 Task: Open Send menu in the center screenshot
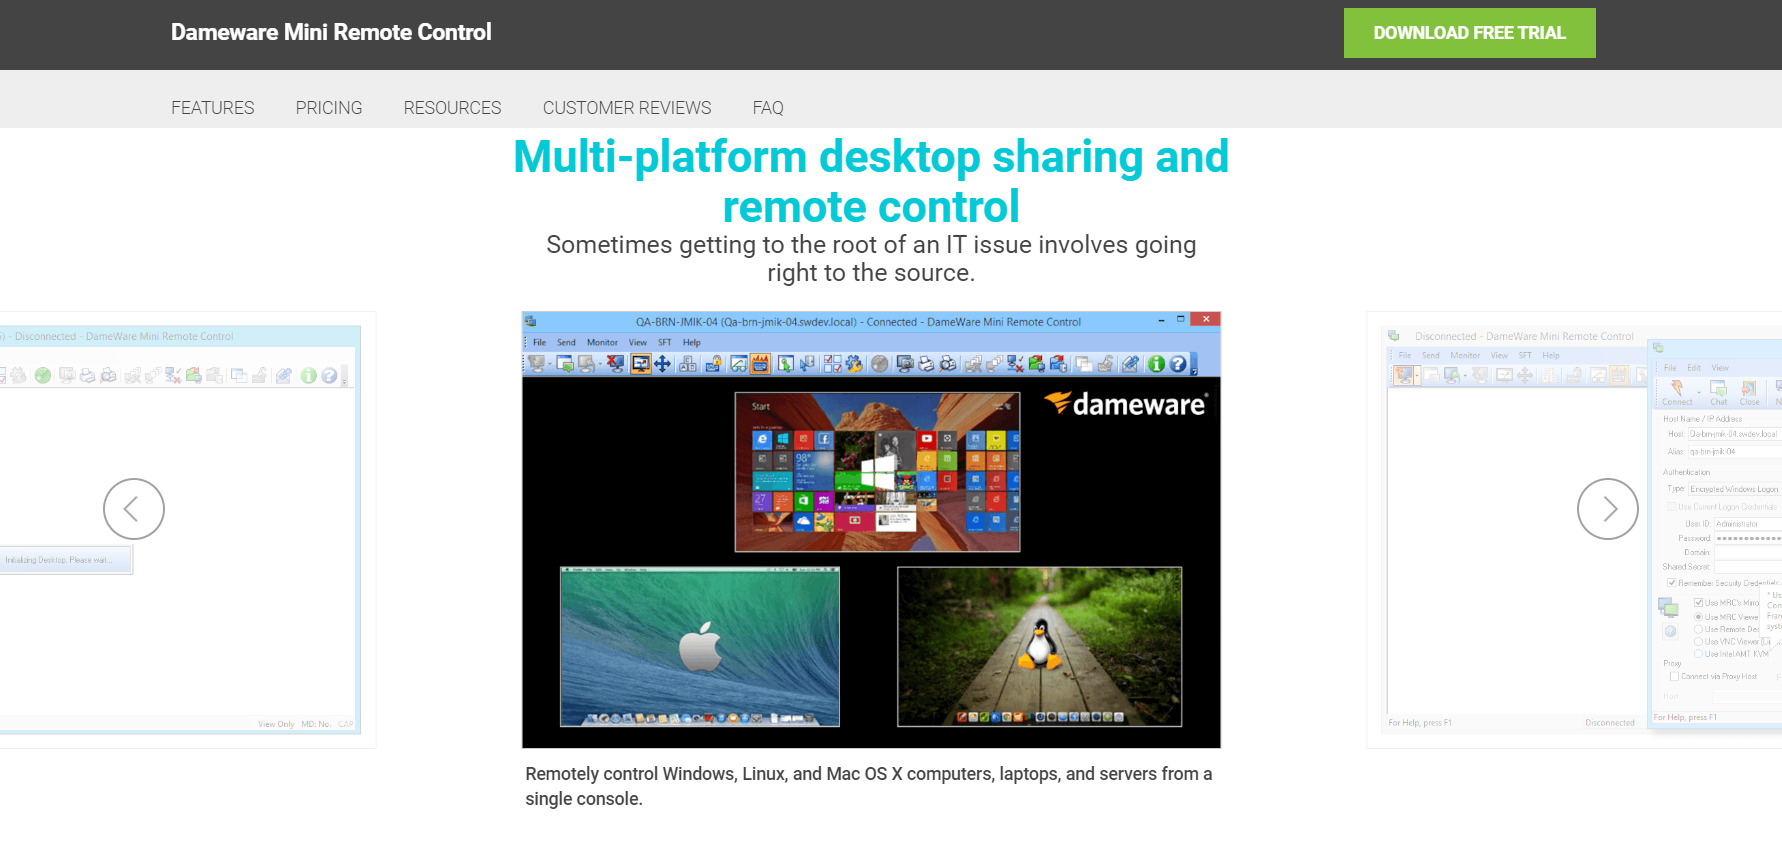(x=566, y=342)
